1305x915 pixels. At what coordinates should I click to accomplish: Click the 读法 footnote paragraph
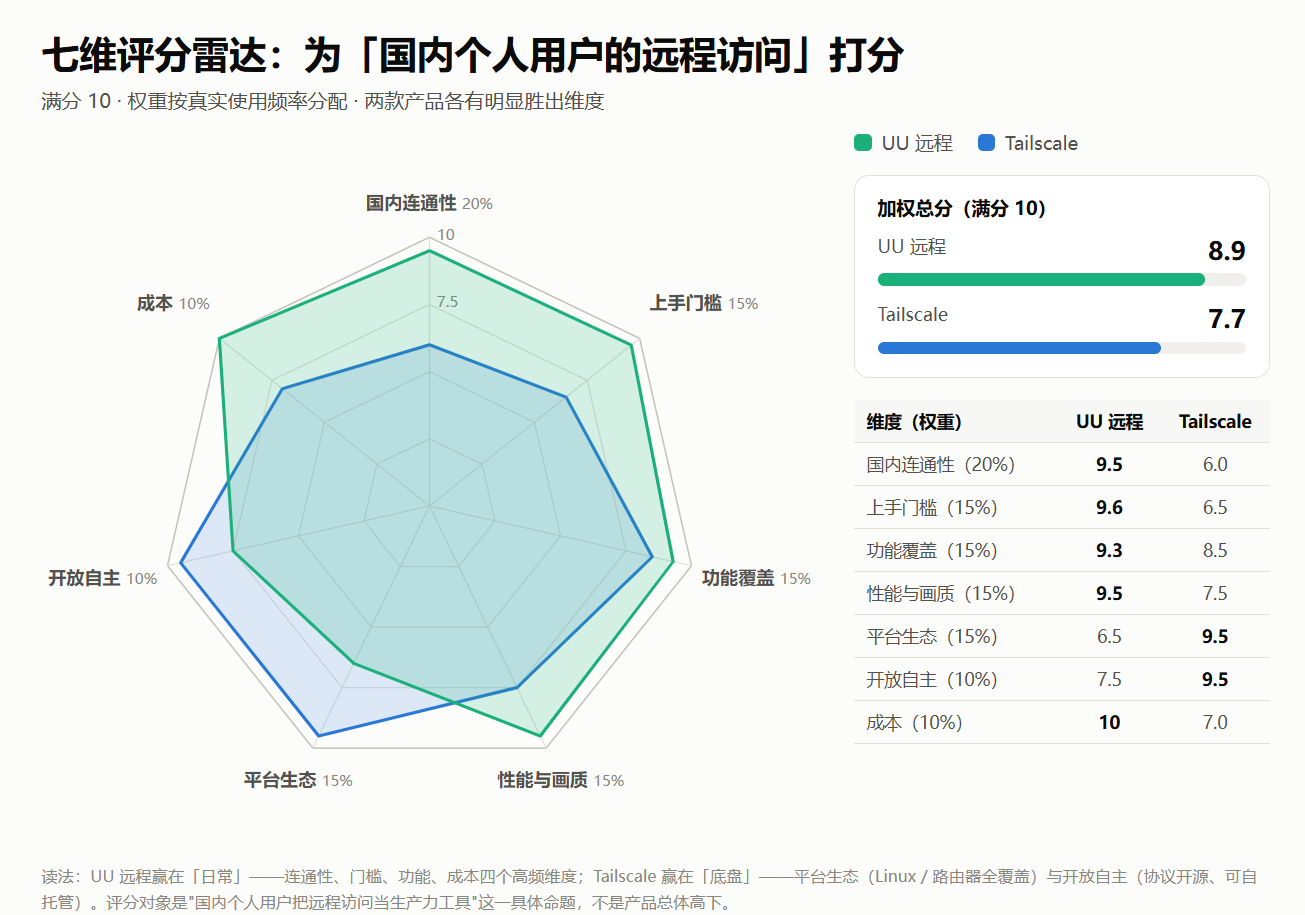(x=649, y=890)
